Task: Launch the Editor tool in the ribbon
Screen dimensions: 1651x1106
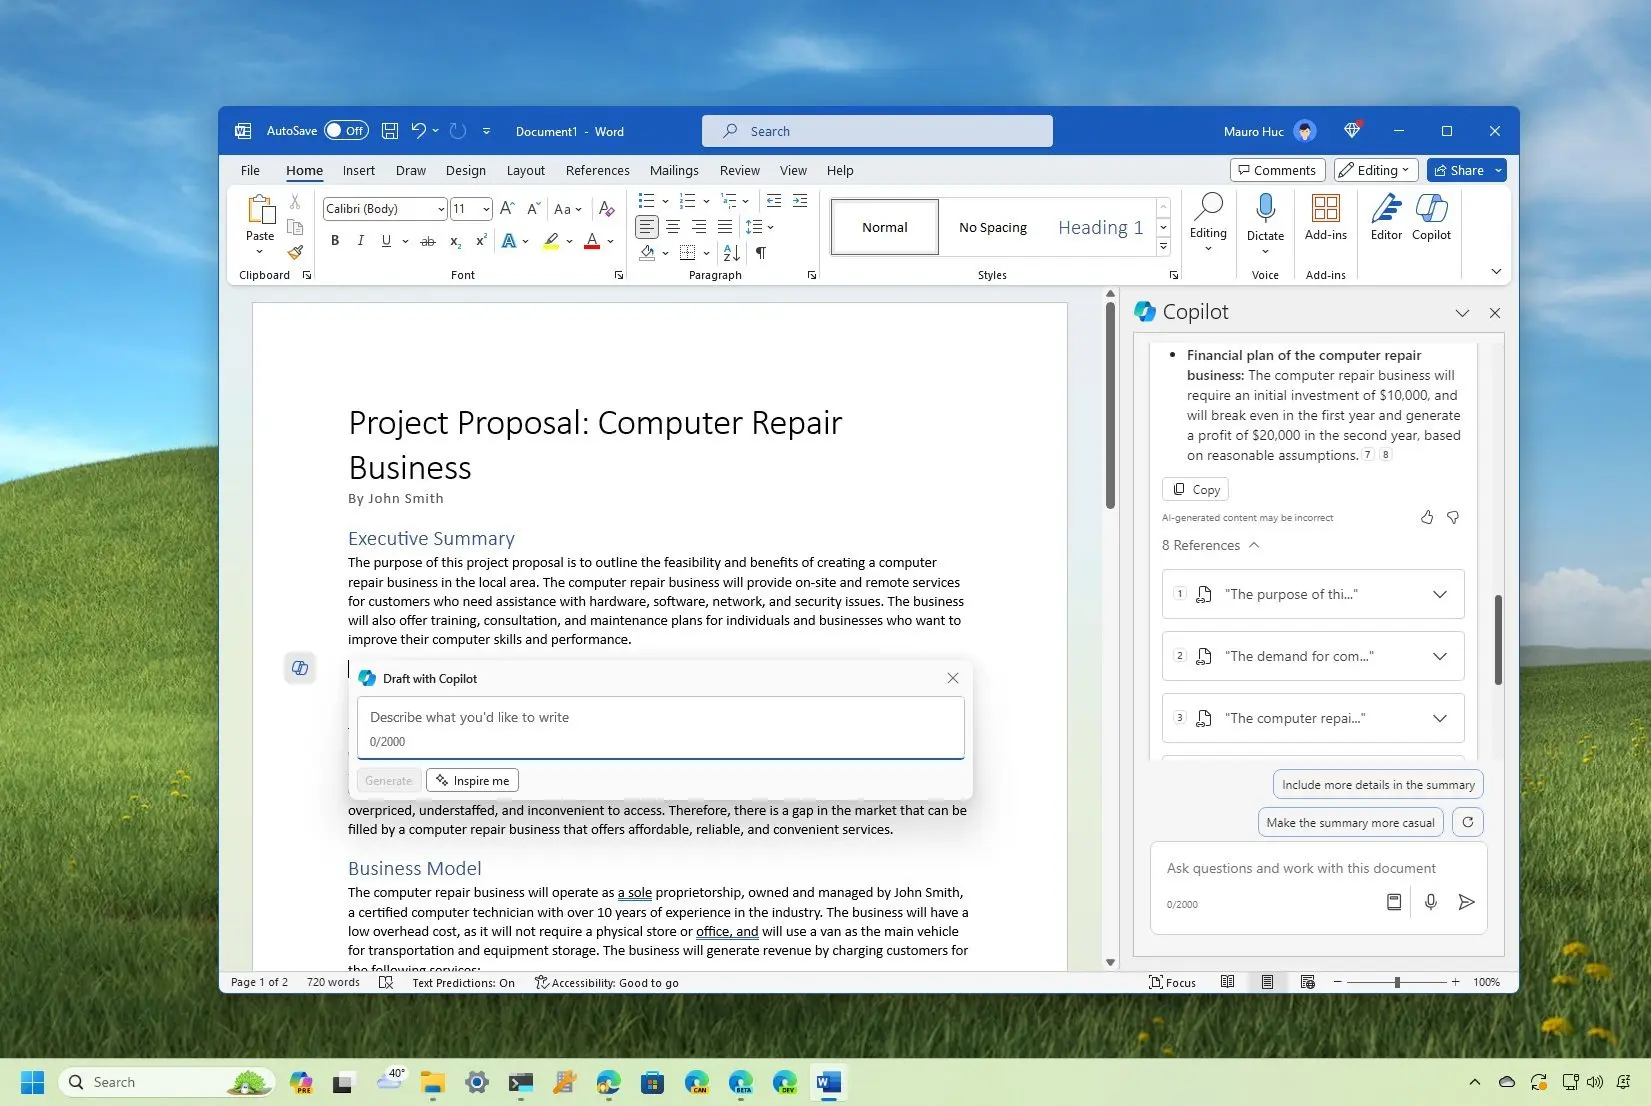Action: 1386,217
